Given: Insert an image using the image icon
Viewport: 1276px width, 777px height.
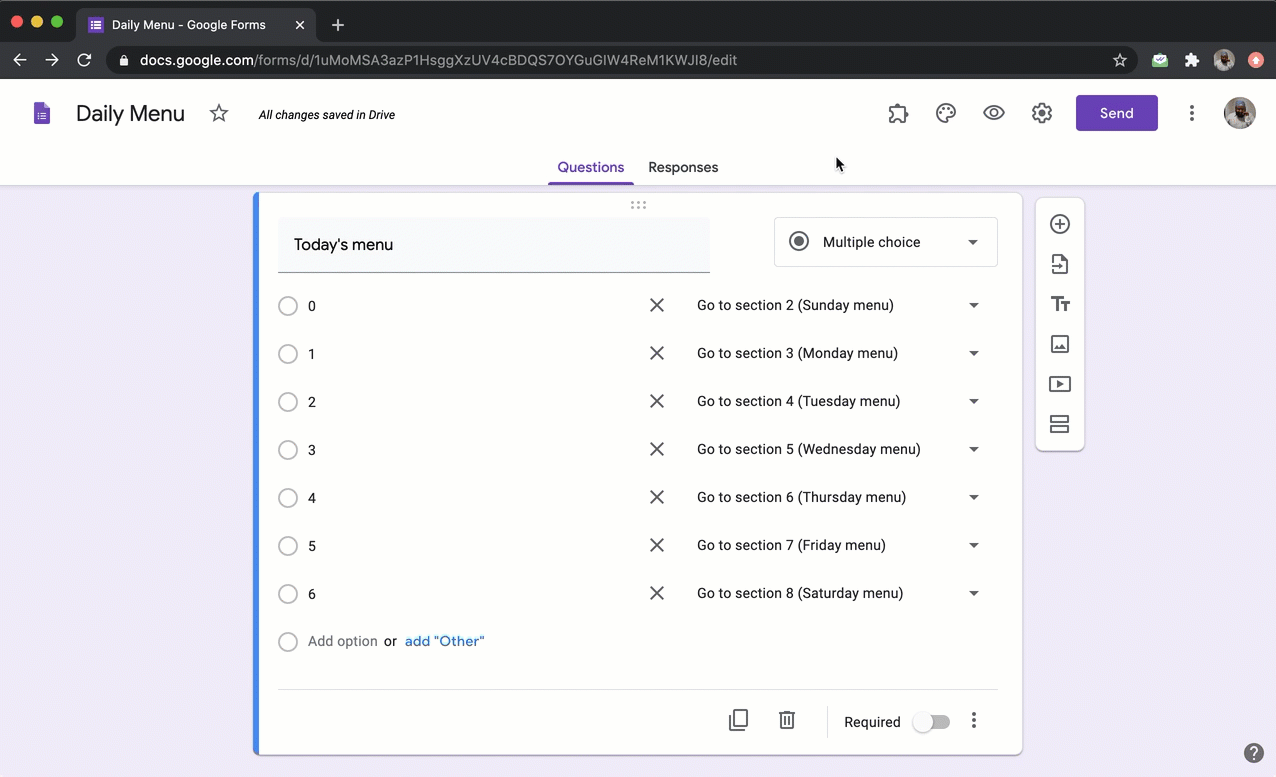Looking at the screenshot, I should click(1059, 344).
